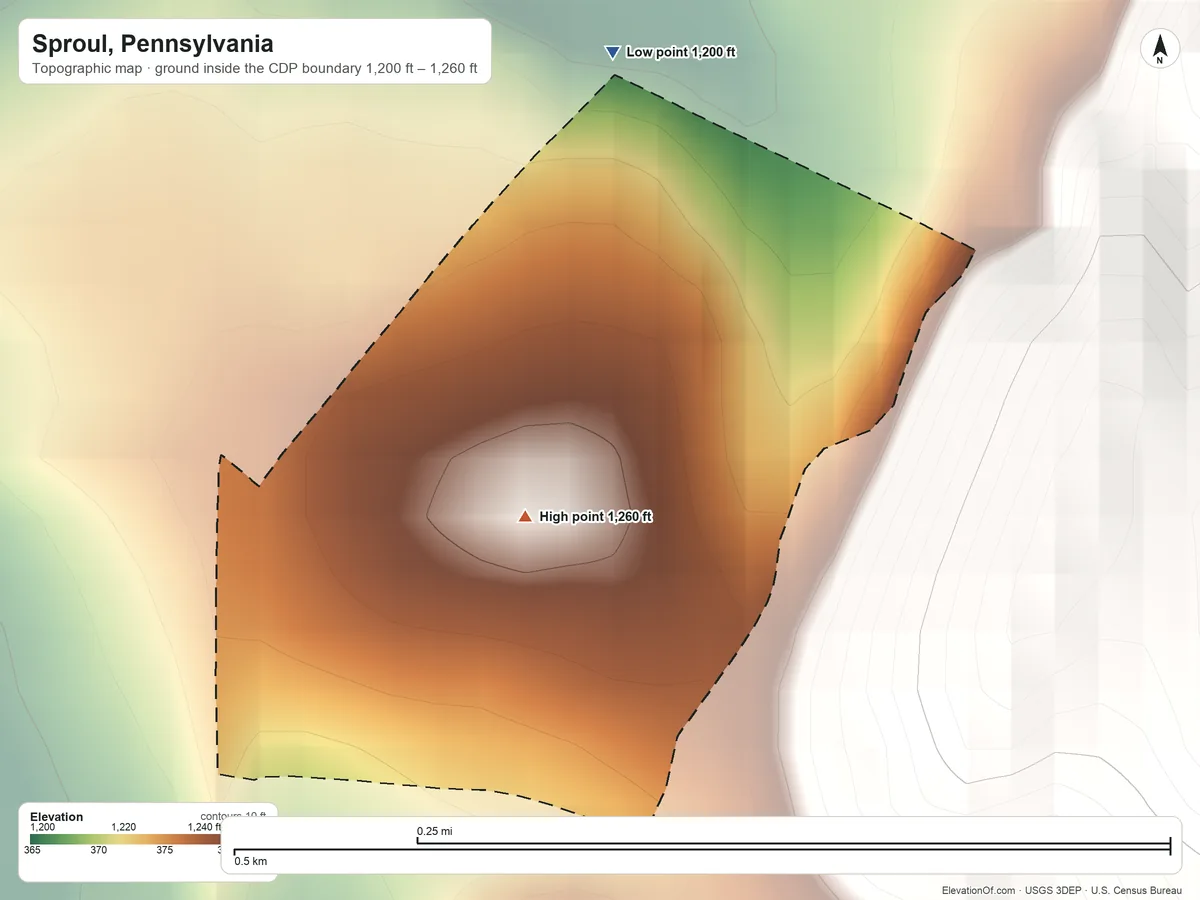Click the orange high point triangle marker
The image size is (1200, 900).
(525, 517)
